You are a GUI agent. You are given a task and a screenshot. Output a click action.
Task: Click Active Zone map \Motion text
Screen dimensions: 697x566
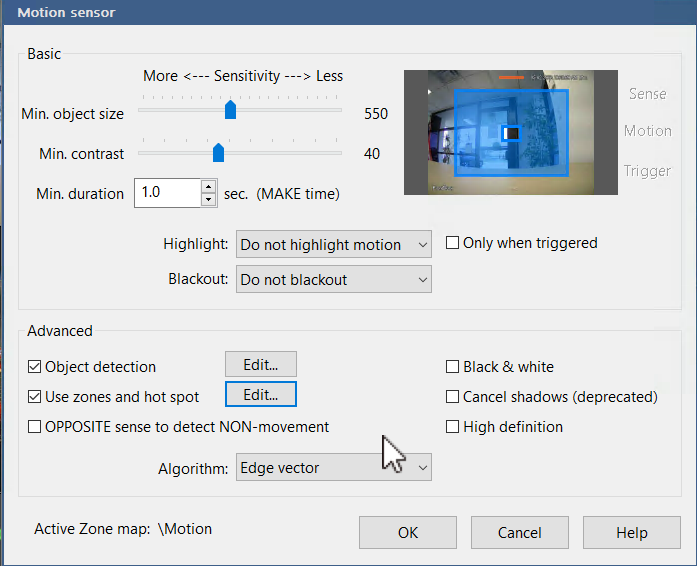click(x=123, y=529)
